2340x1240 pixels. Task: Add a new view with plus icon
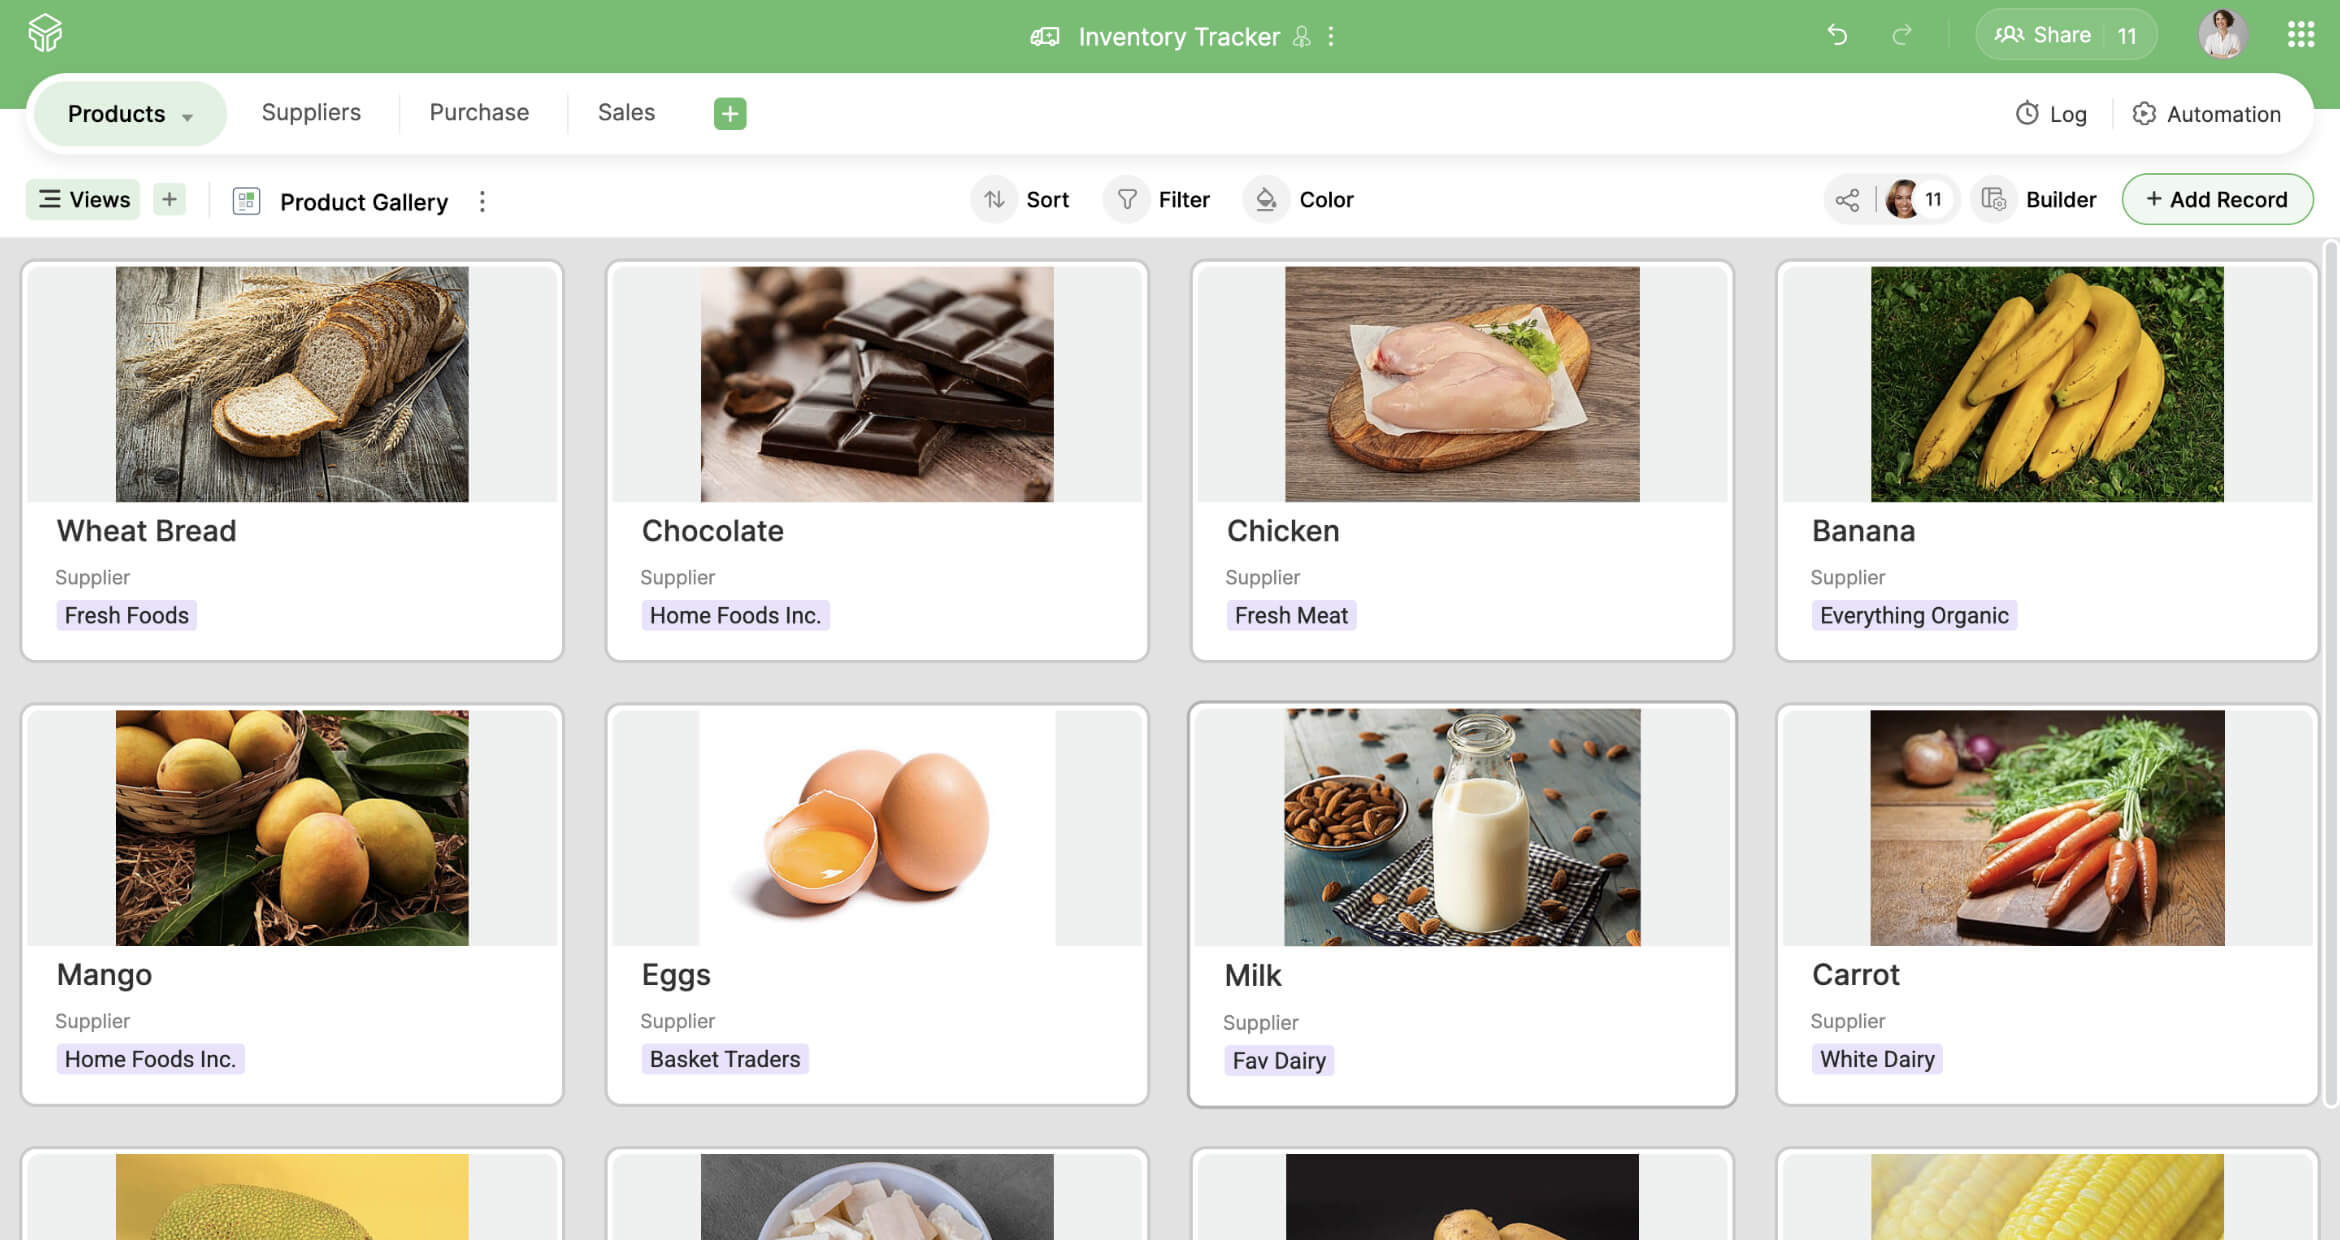(170, 199)
